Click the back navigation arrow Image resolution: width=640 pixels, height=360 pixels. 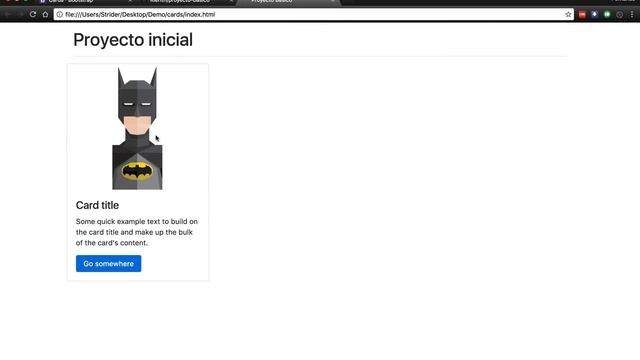tap(8, 14)
